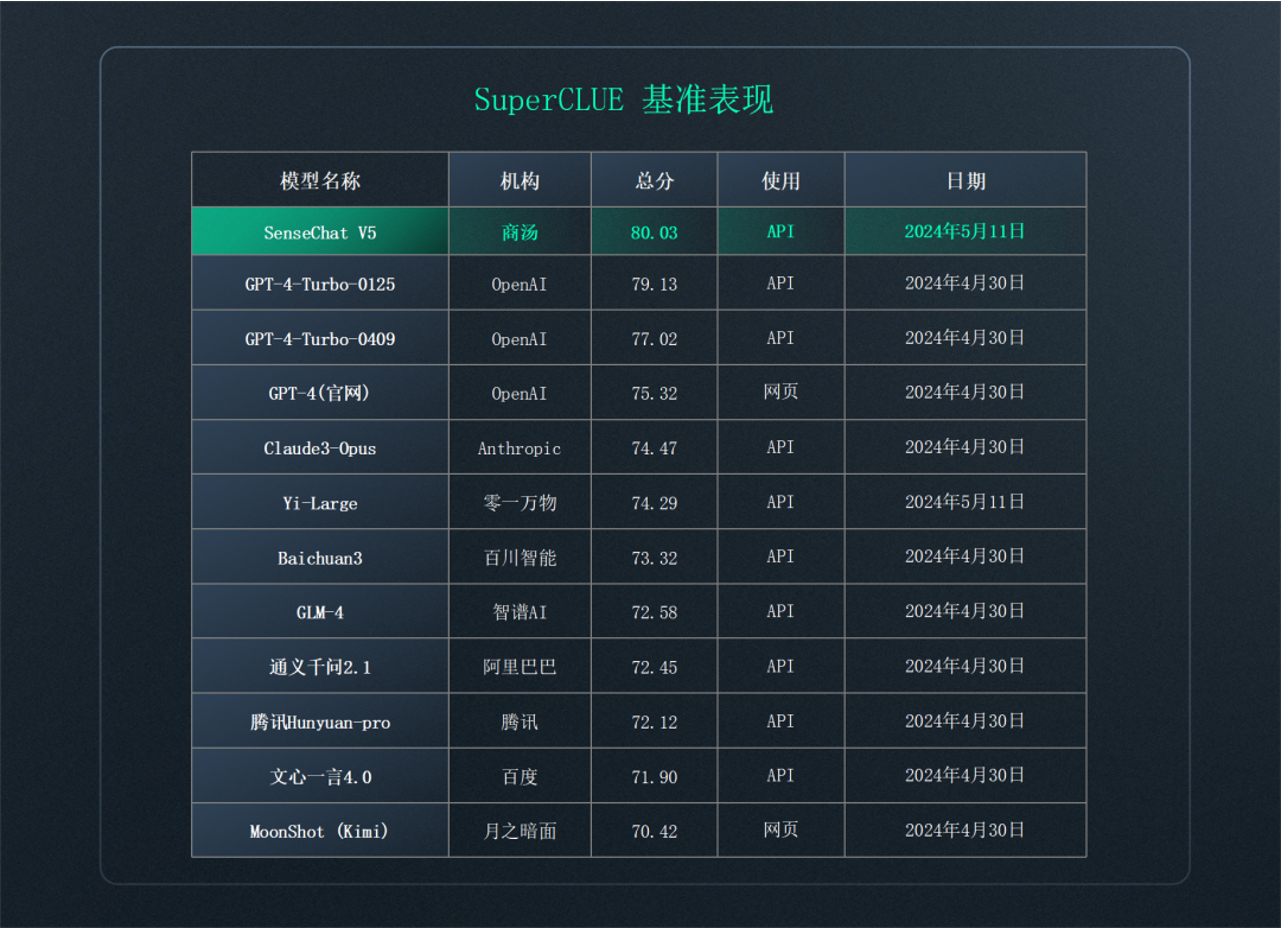This screenshot has width=1282, height=928.
Task: Select the 模型名称 column header
Action: click(x=320, y=181)
